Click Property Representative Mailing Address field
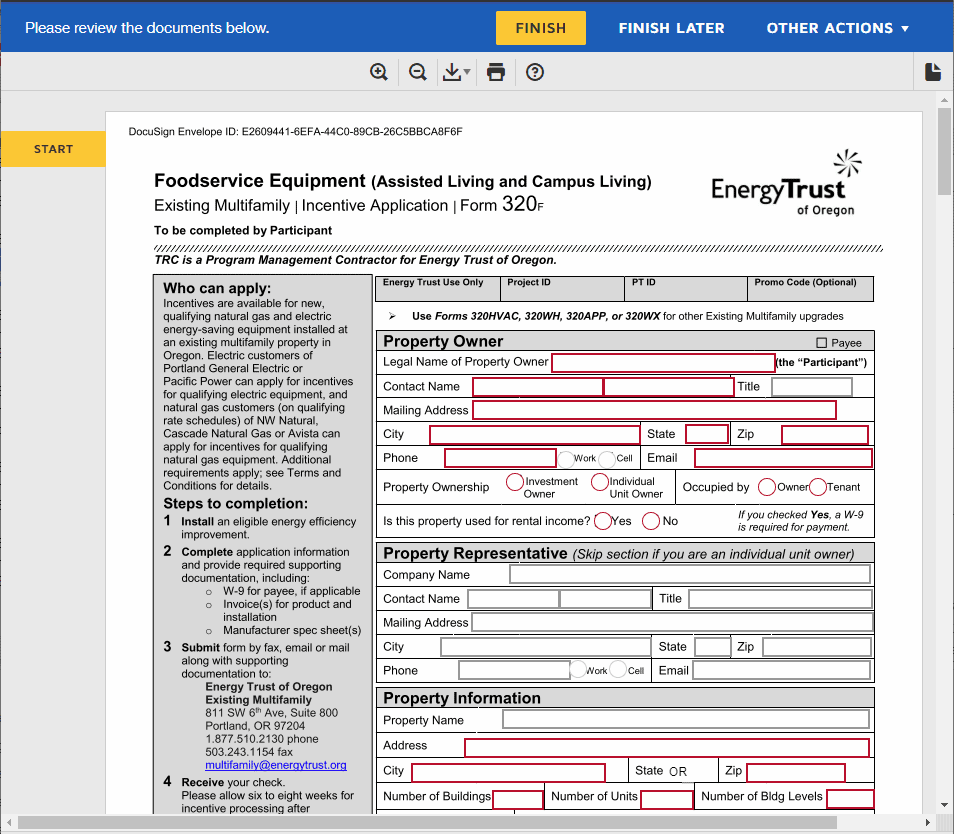The width and height of the screenshot is (954, 834). 672,622
